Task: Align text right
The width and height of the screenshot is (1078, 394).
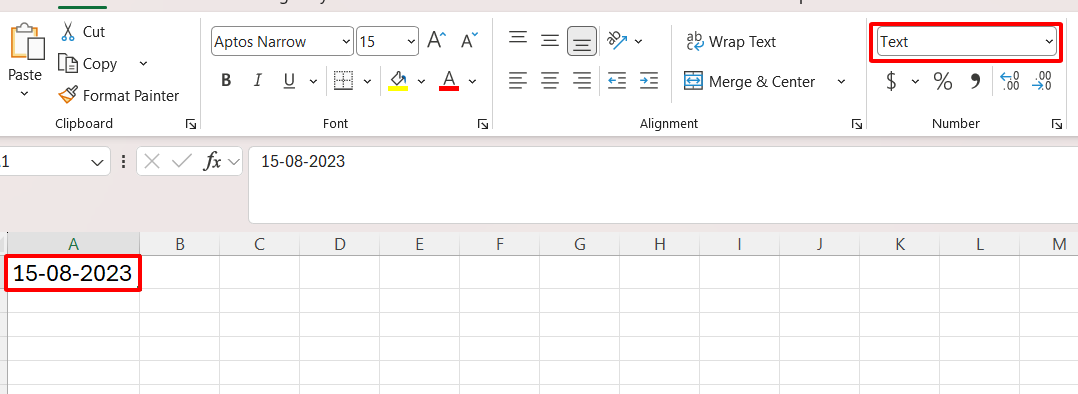Action: point(582,81)
